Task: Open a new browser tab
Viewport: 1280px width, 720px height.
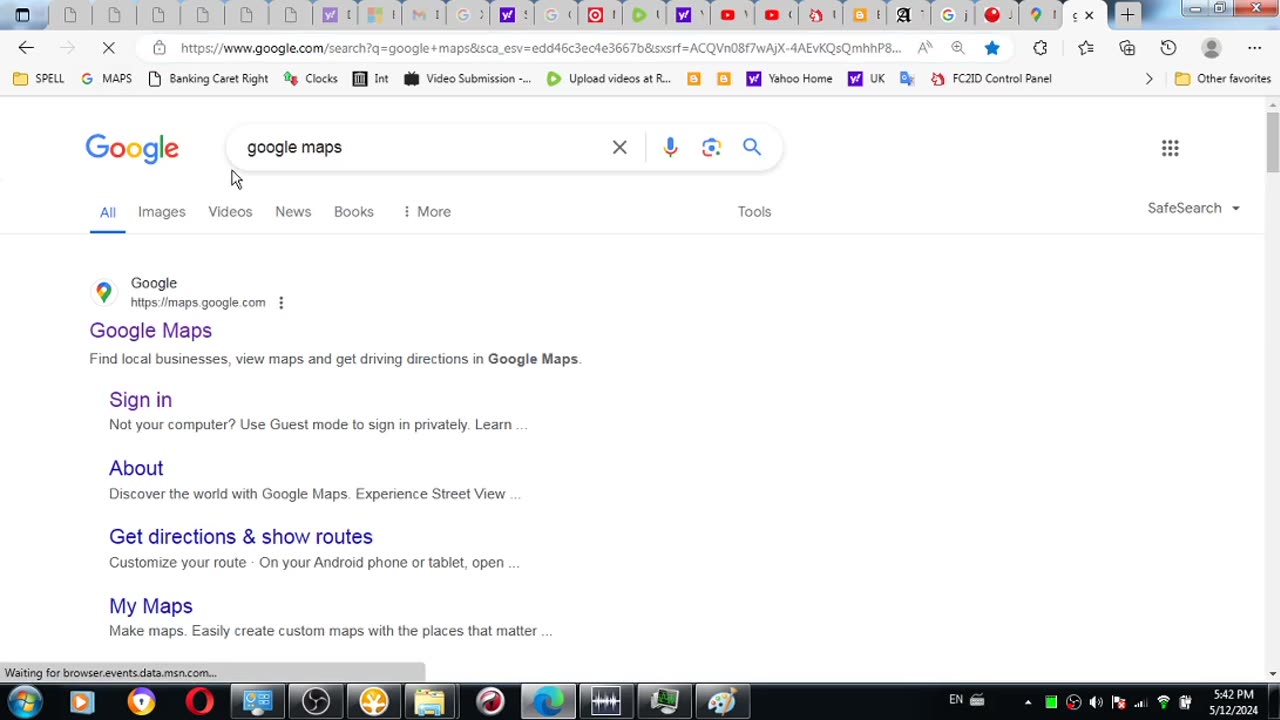Action: click(x=1127, y=15)
